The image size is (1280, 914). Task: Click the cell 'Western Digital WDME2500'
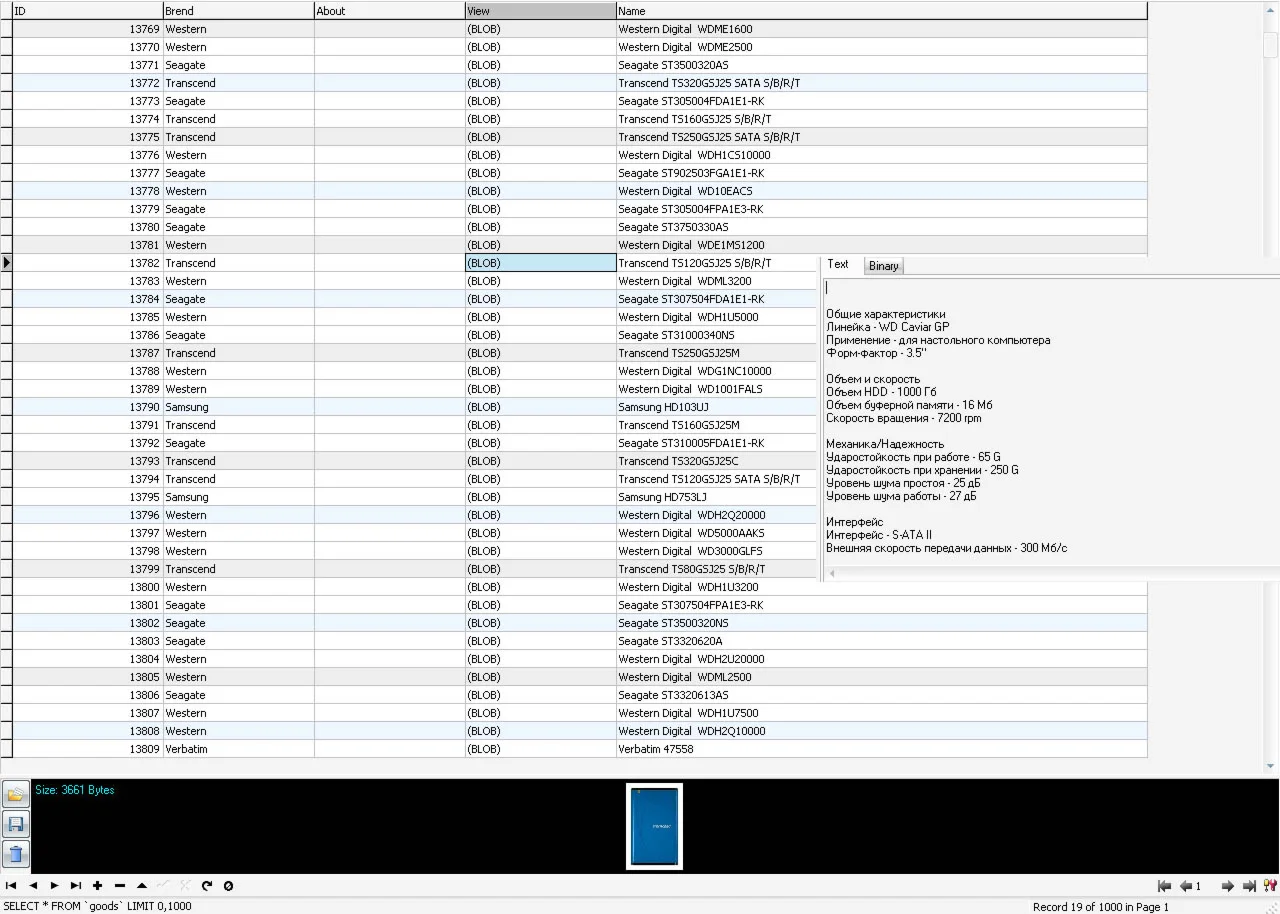click(x=882, y=47)
